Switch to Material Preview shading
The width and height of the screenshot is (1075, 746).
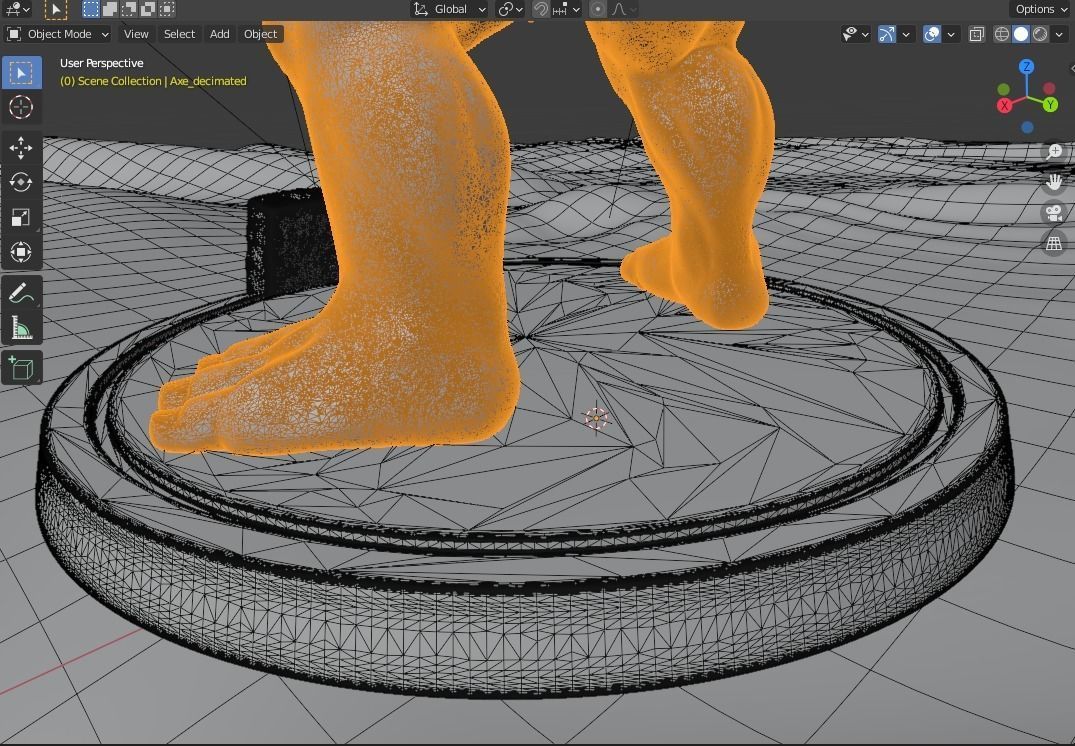click(1040, 34)
